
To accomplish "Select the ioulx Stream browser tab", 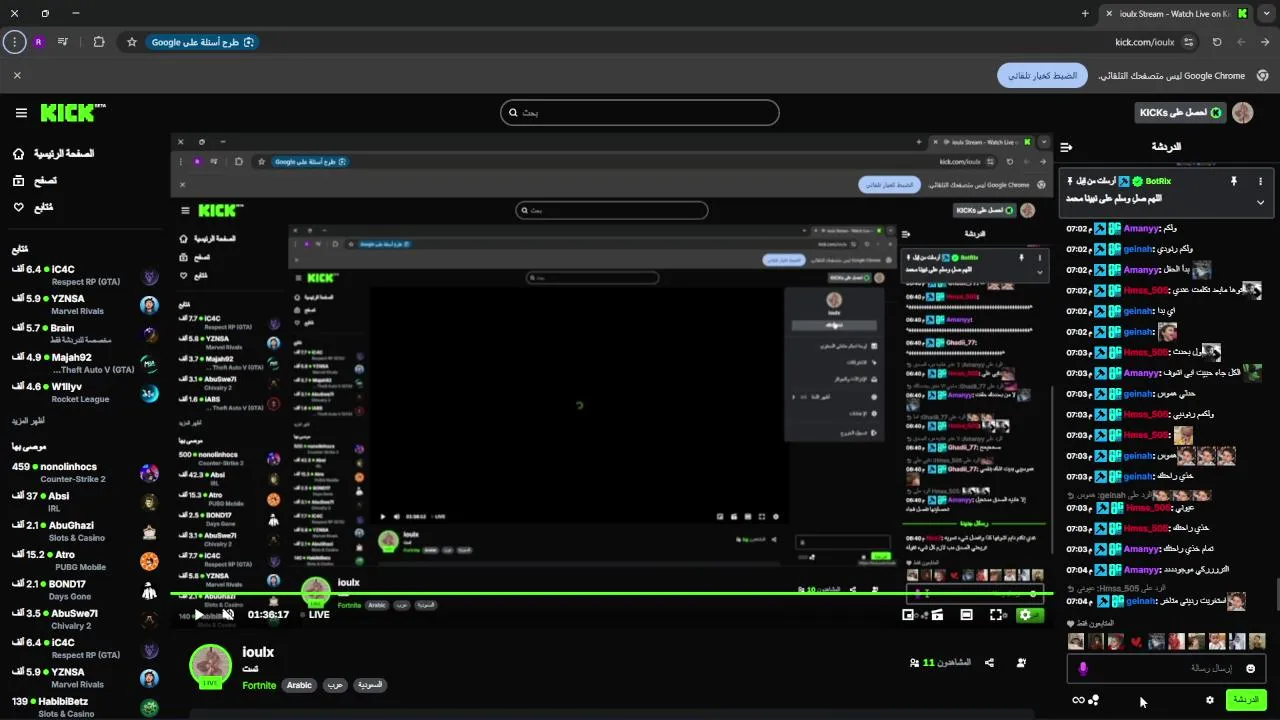I will point(1178,14).
